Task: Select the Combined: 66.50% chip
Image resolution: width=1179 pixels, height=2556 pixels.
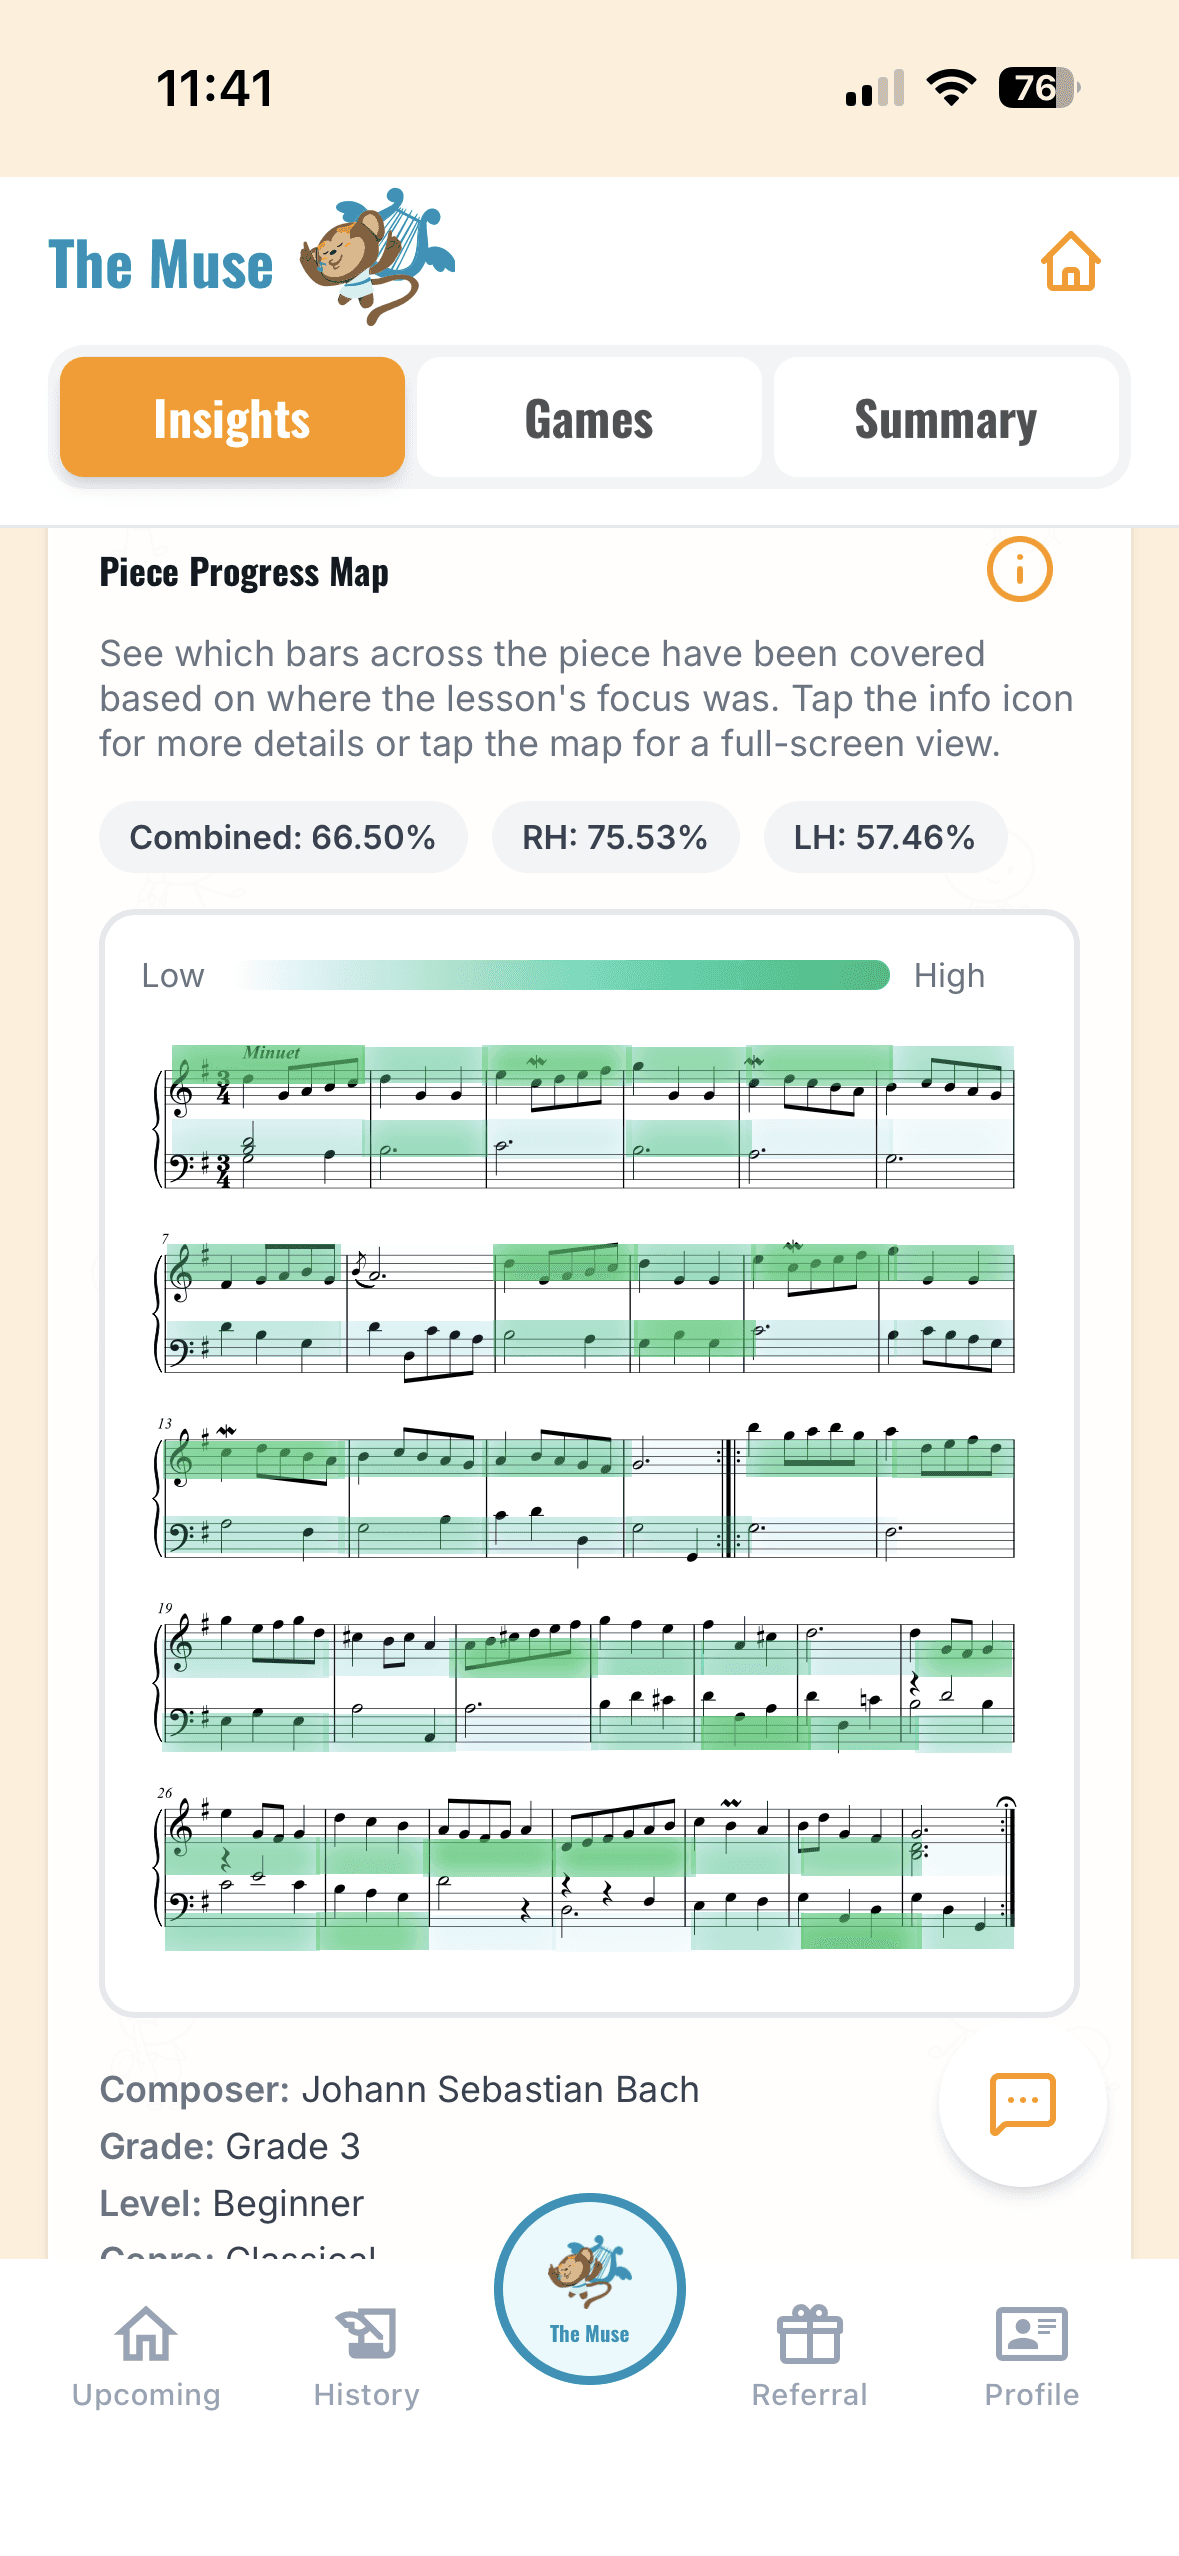Action: pos(283,837)
